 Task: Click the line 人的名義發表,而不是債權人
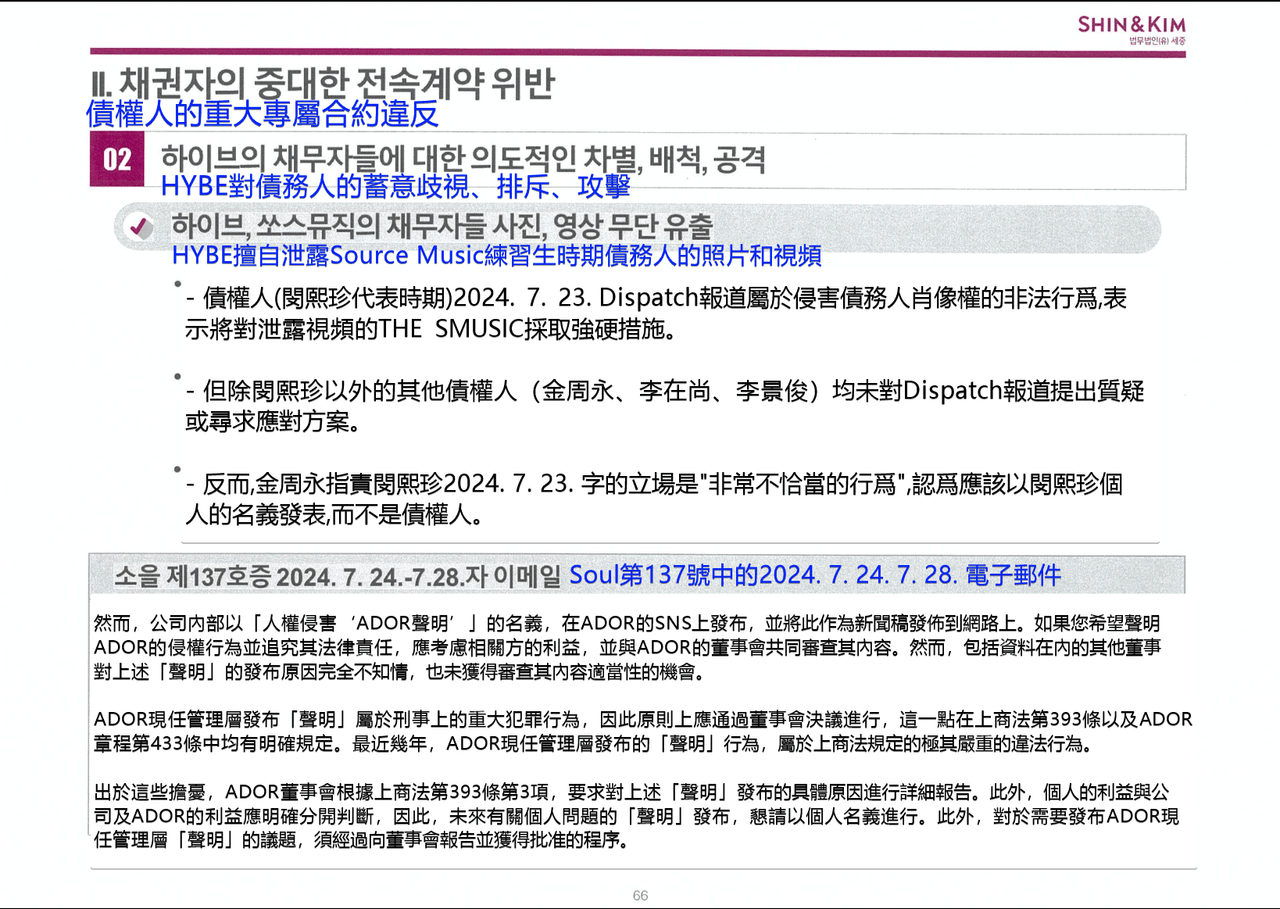point(334,516)
